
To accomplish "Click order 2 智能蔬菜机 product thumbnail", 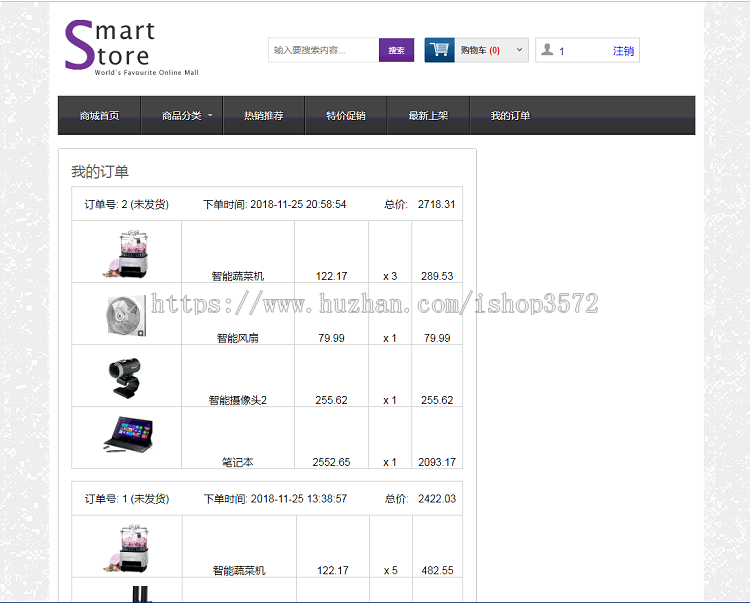I will point(127,253).
